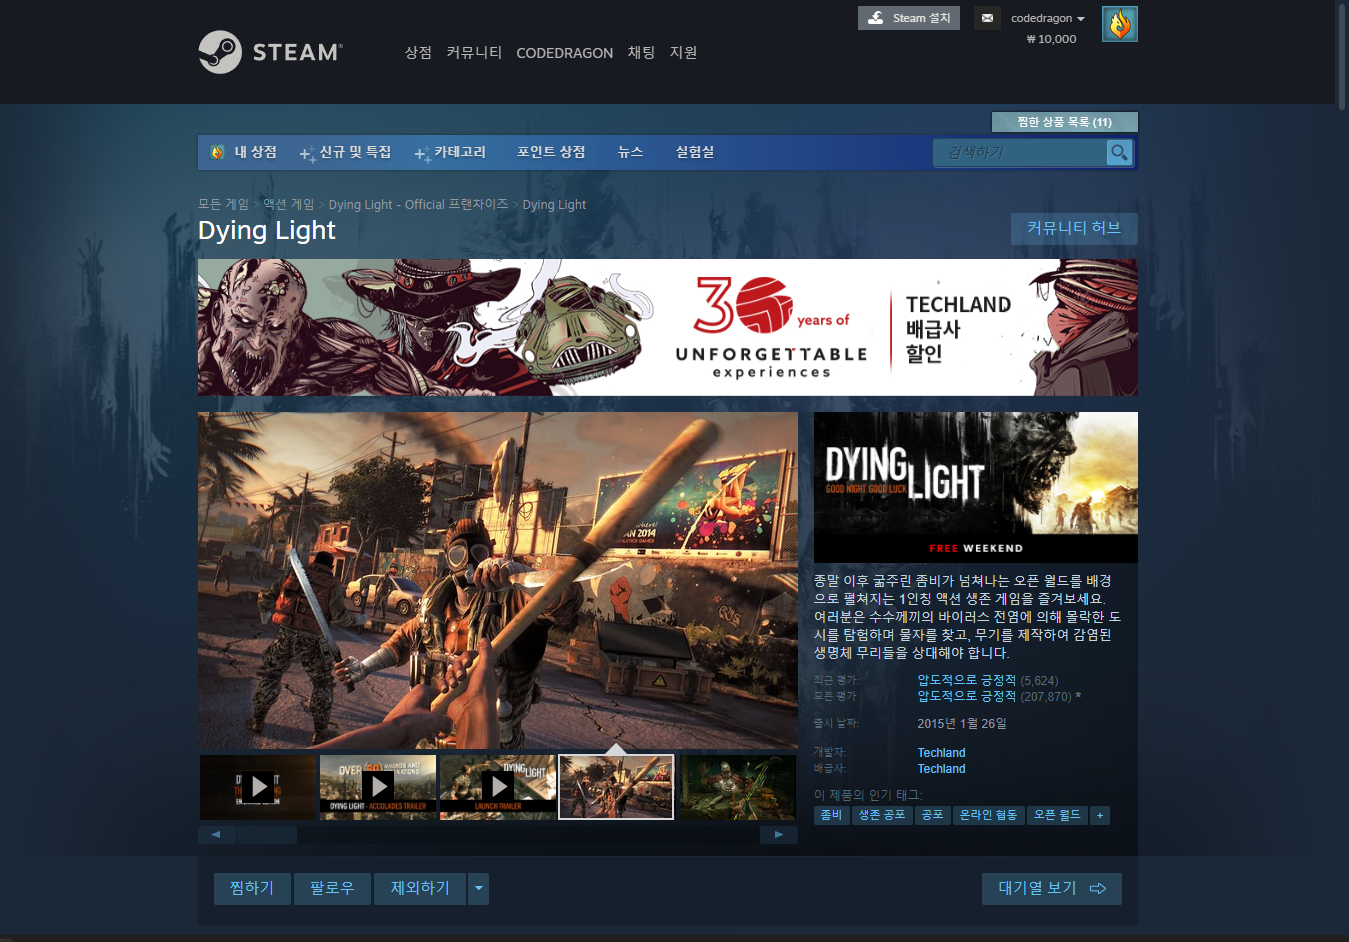Open the 상점 top menu
The image size is (1349, 942).
418,52
